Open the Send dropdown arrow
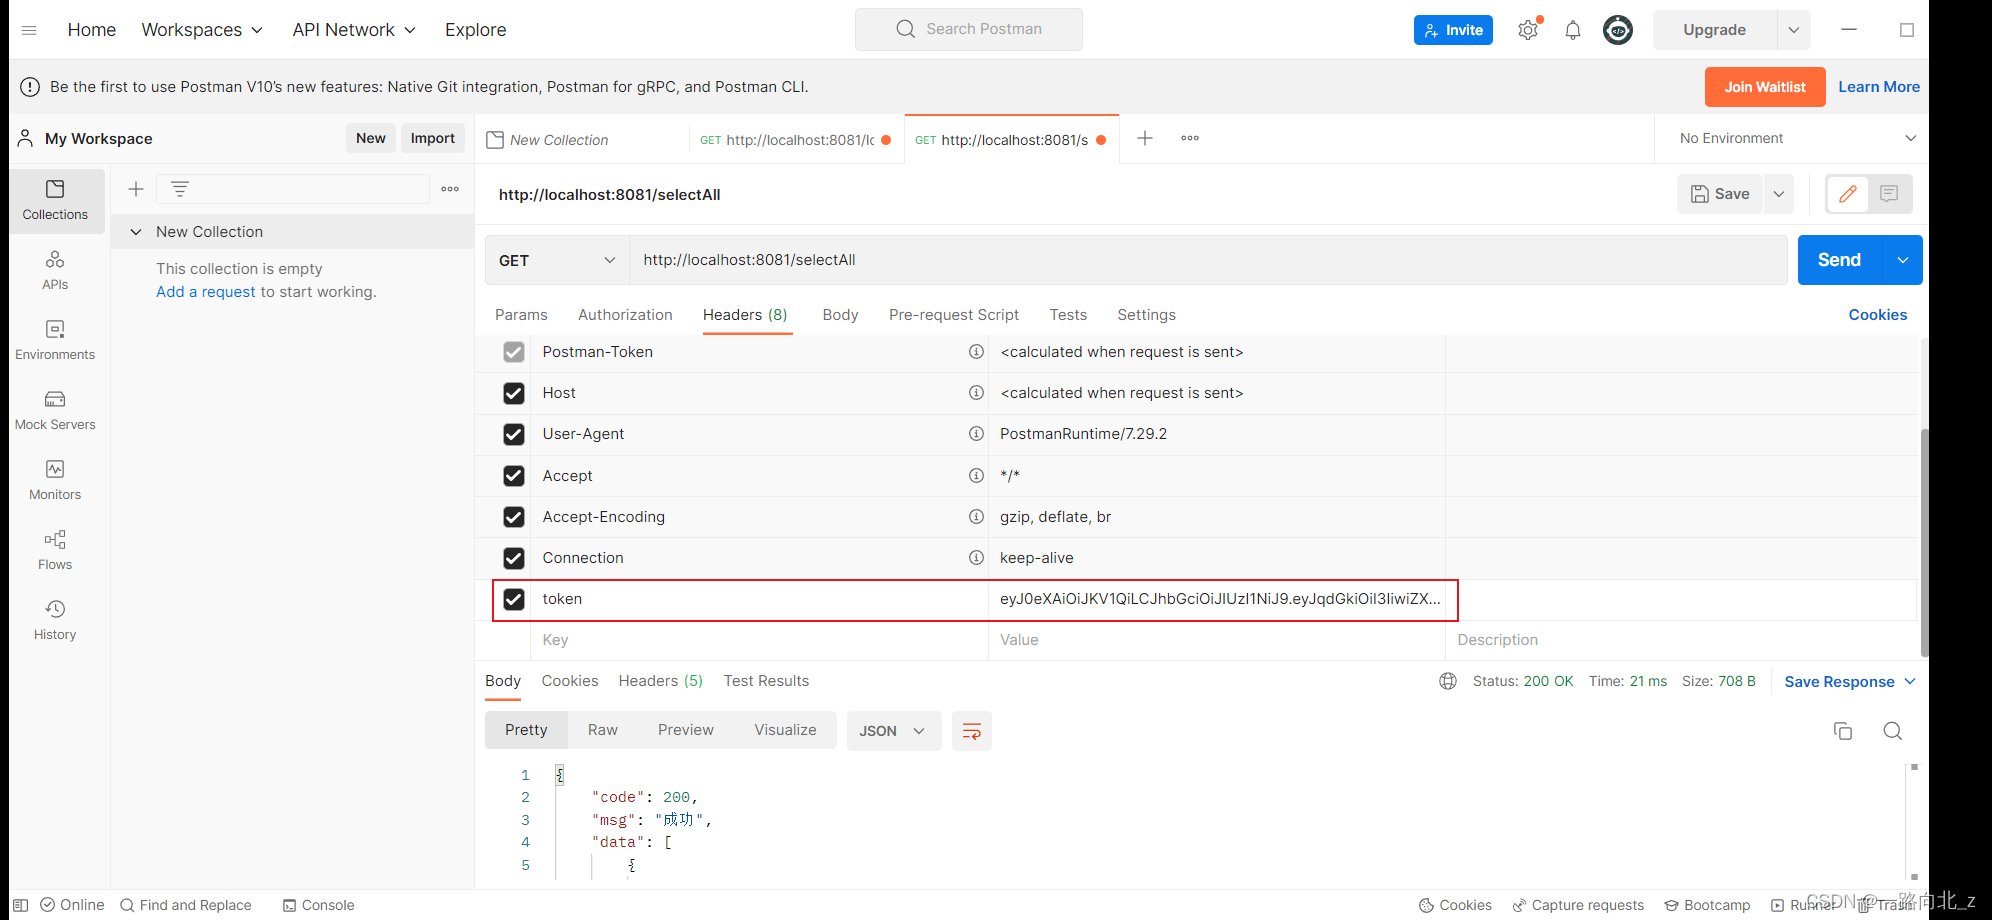The height and width of the screenshot is (920, 1992). coord(1903,260)
